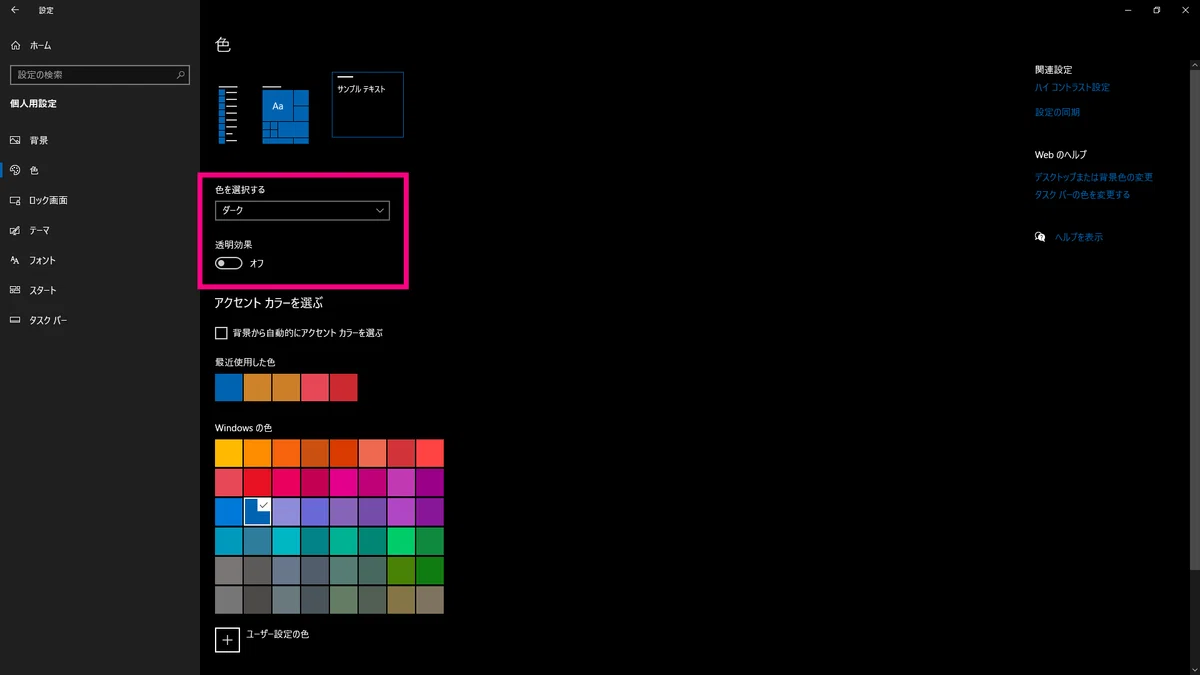Viewport: 1200px width, 675px height.
Task: Open the デスクトップまたは背景色の変更 help link
Action: pos(1094,177)
